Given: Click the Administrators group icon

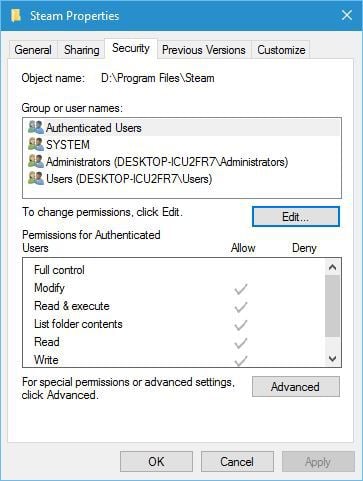Looking at the screenshot, I should tap(36, 161).
